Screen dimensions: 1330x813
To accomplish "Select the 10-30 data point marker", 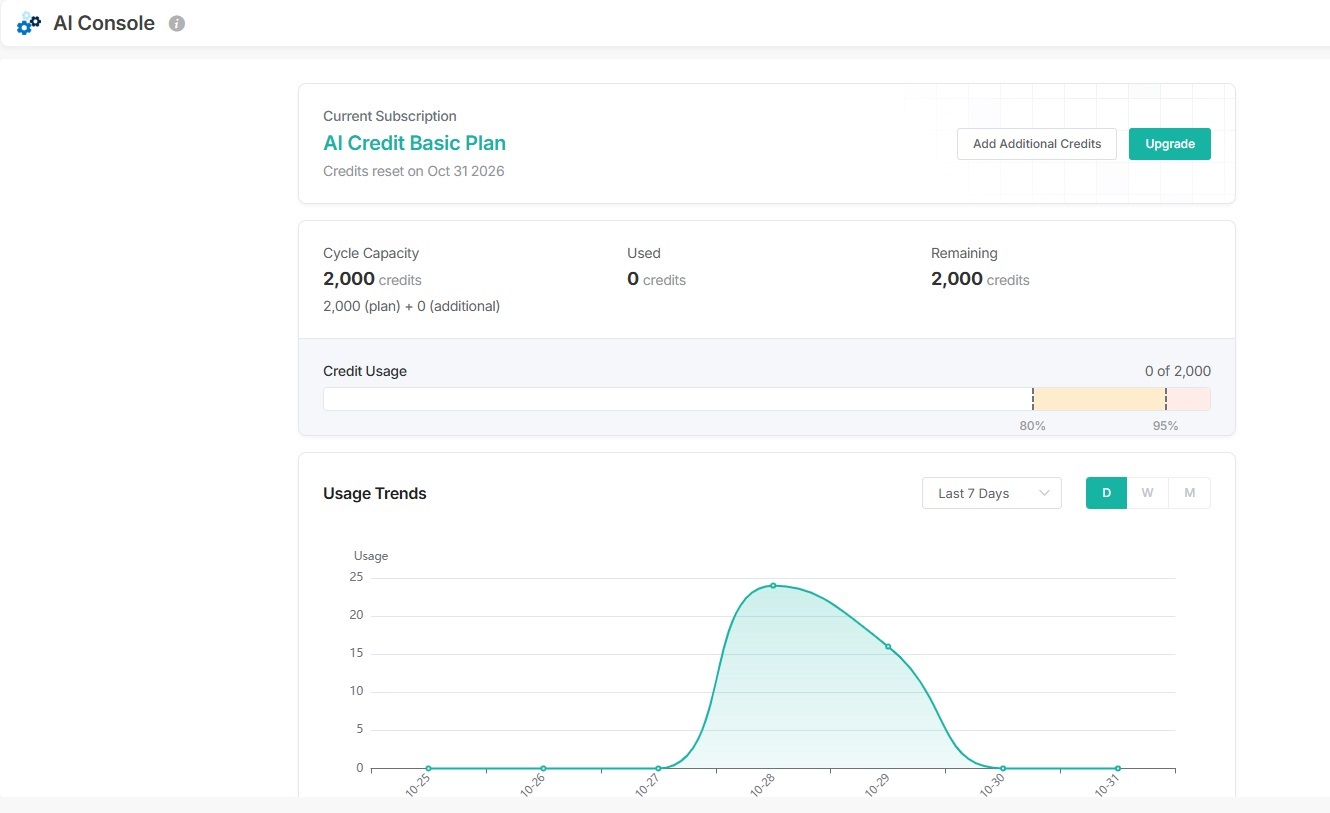I will (x=1003, y=768).
